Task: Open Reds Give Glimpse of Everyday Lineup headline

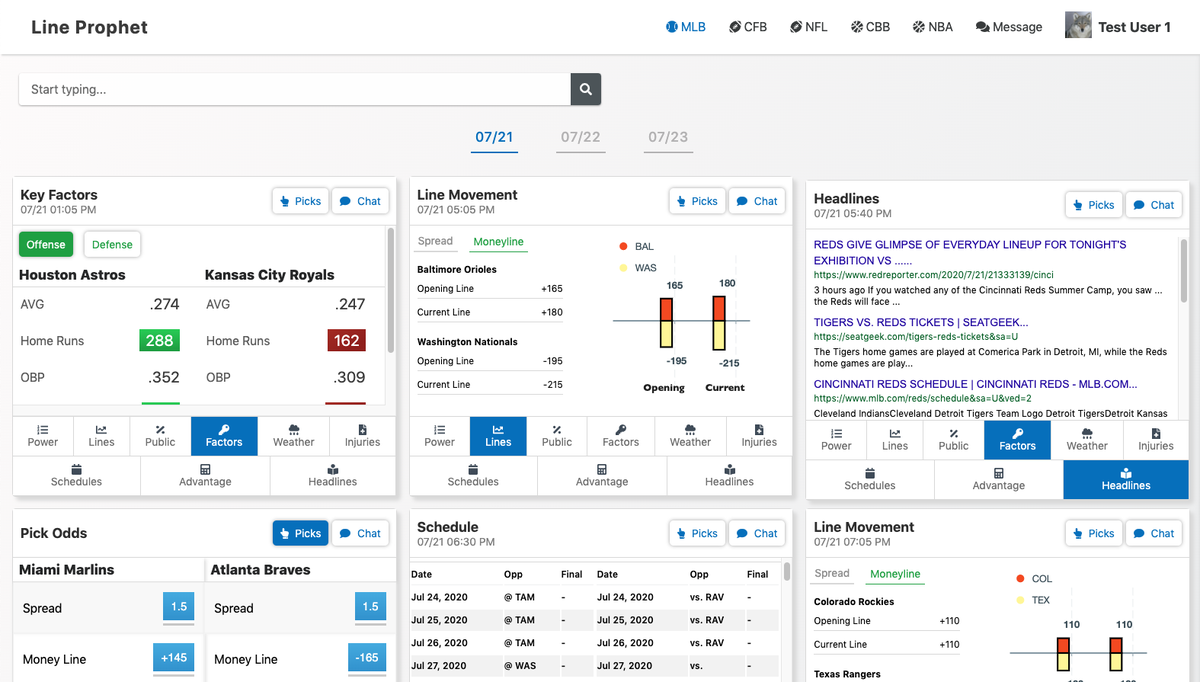Action: (970, 252)
